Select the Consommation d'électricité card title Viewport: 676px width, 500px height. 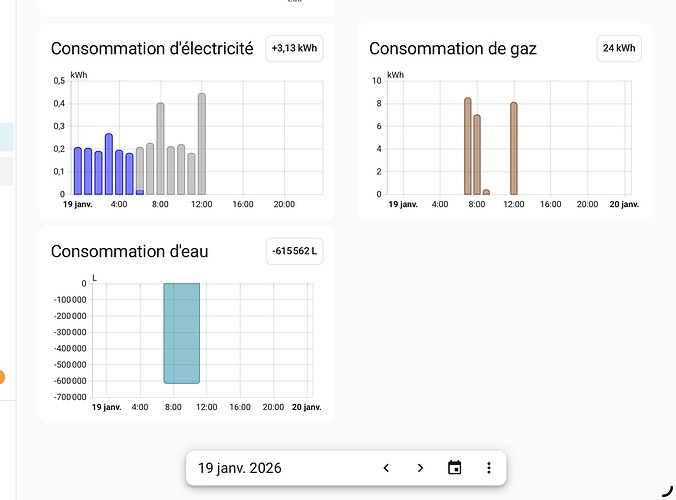click(152, 48)
